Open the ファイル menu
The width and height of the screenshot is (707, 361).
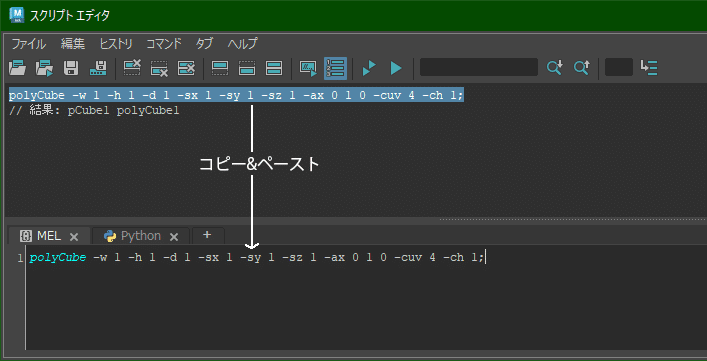[x=28, y=44]
